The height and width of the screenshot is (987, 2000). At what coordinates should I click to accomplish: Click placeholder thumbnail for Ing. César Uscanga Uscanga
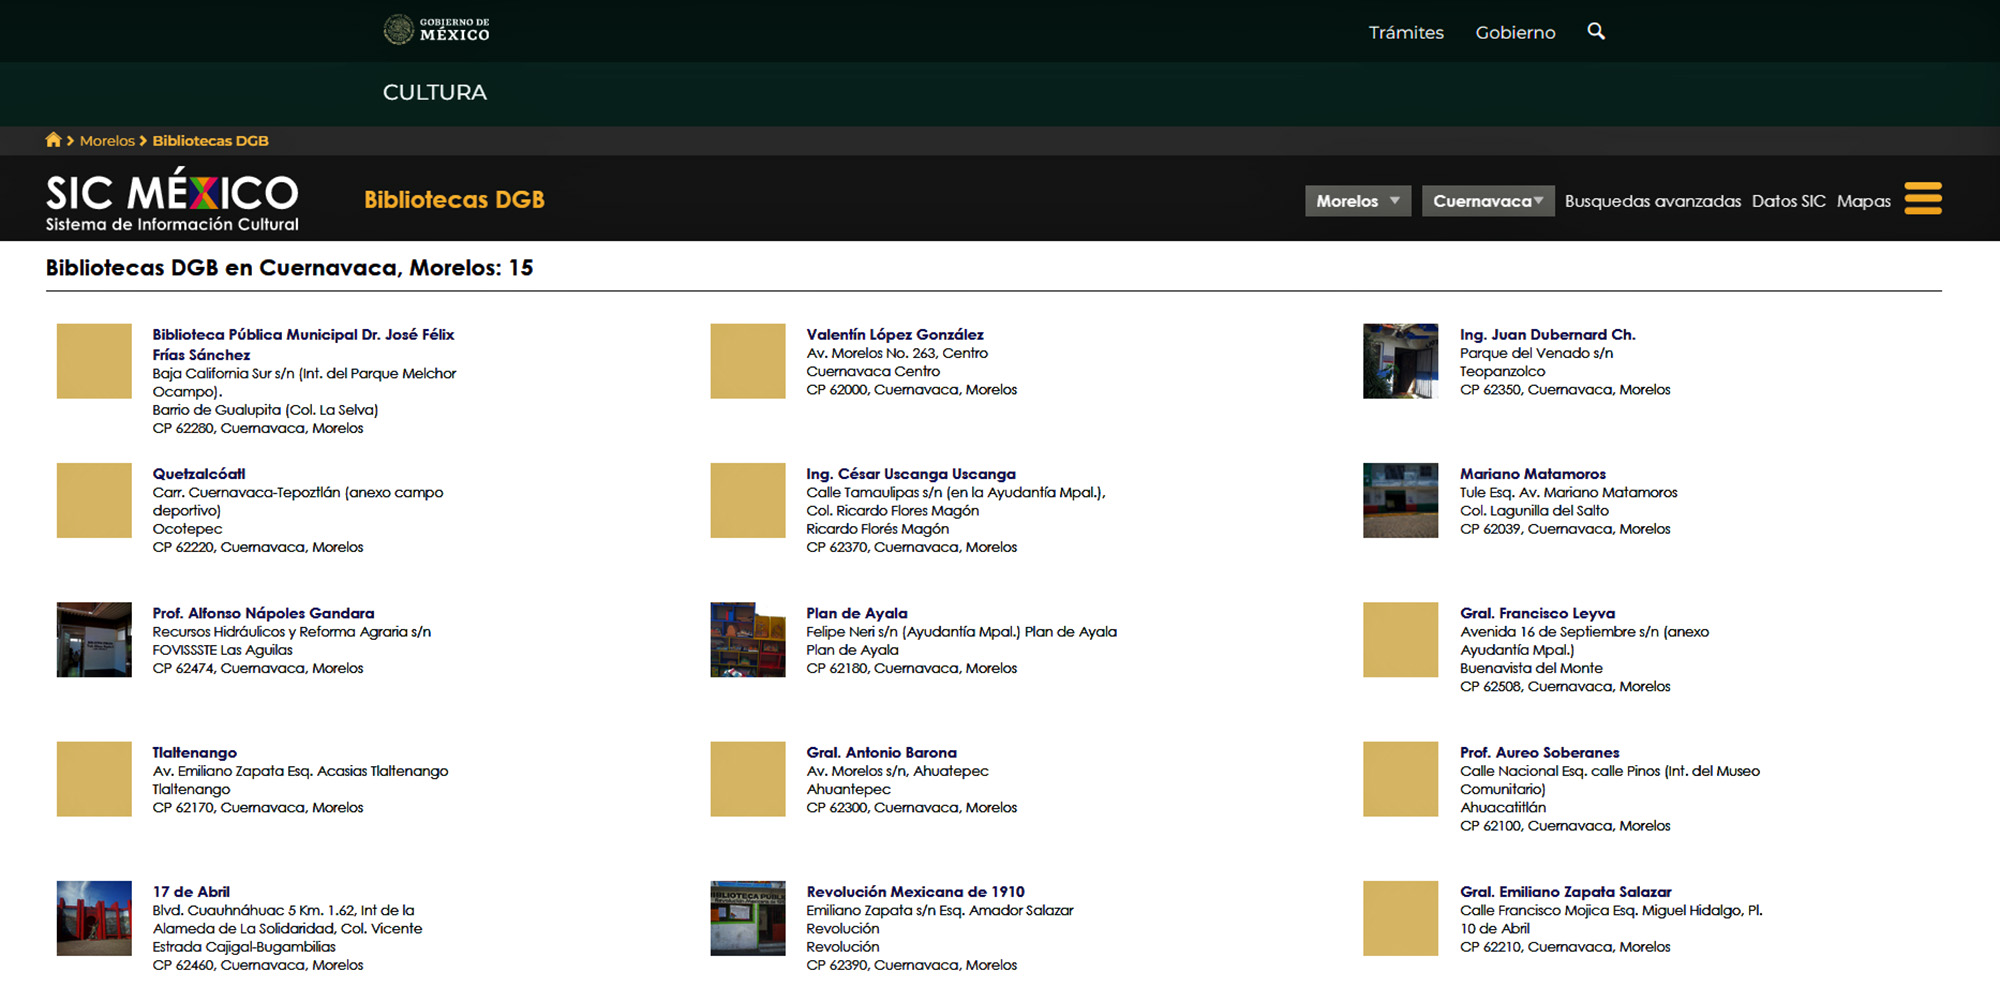748,500
